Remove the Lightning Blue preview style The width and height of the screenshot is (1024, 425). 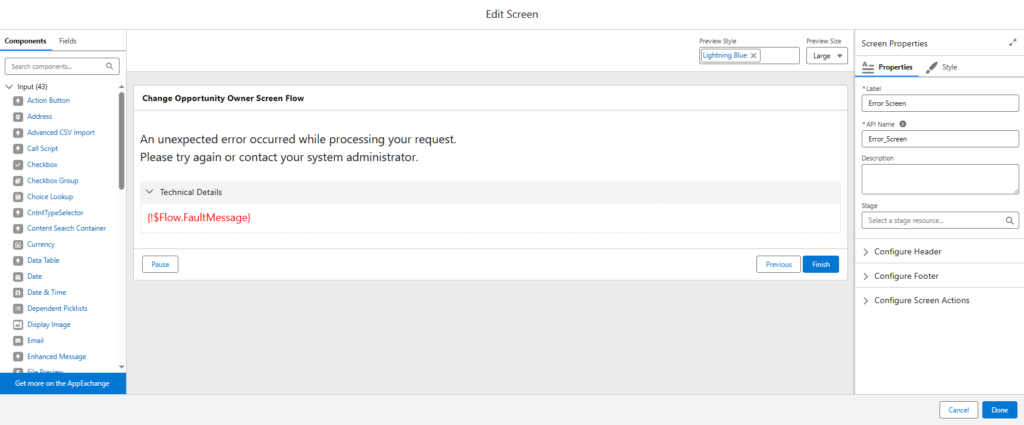click(754, 56)
